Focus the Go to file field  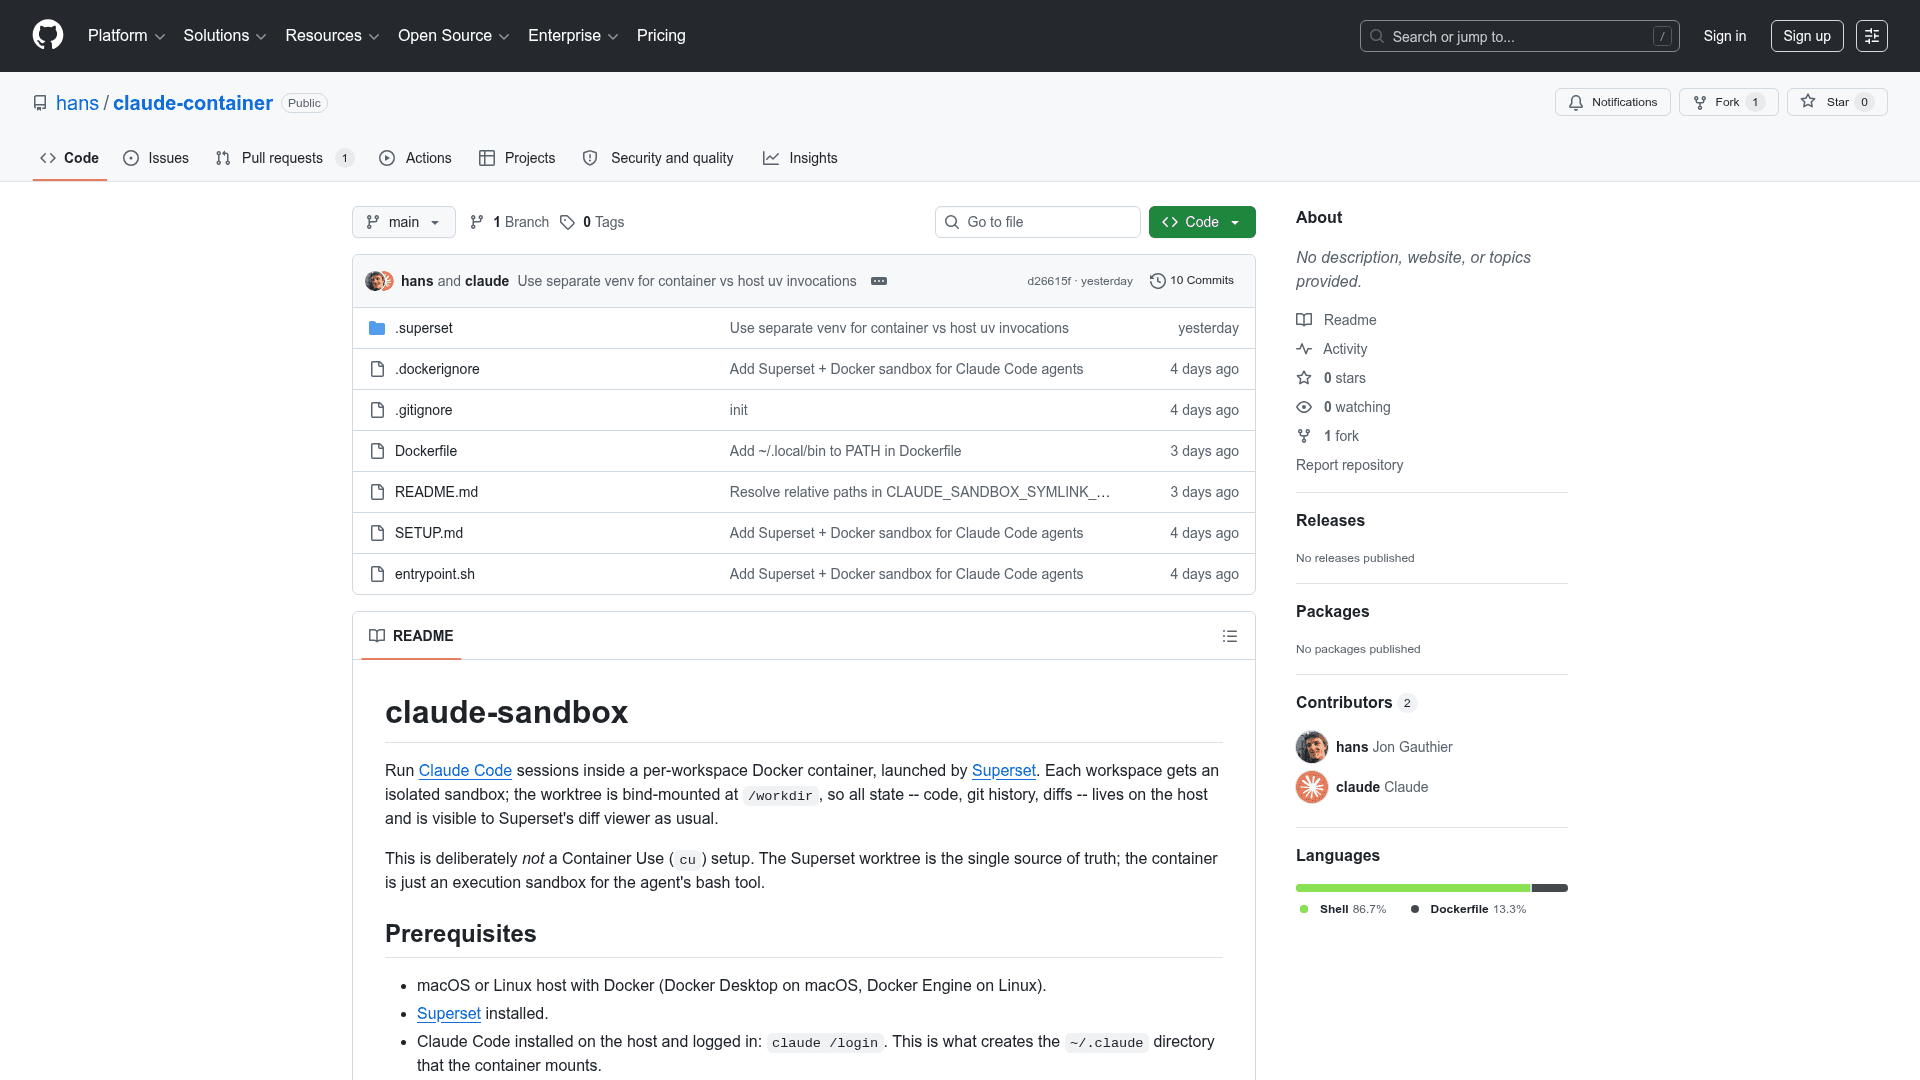point(1038,222)
